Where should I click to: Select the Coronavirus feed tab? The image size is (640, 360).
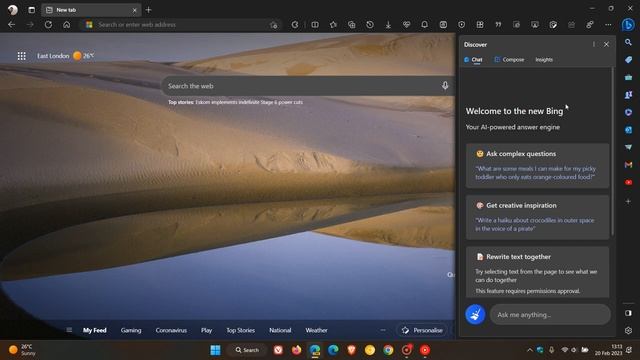(x=171, y=330)
